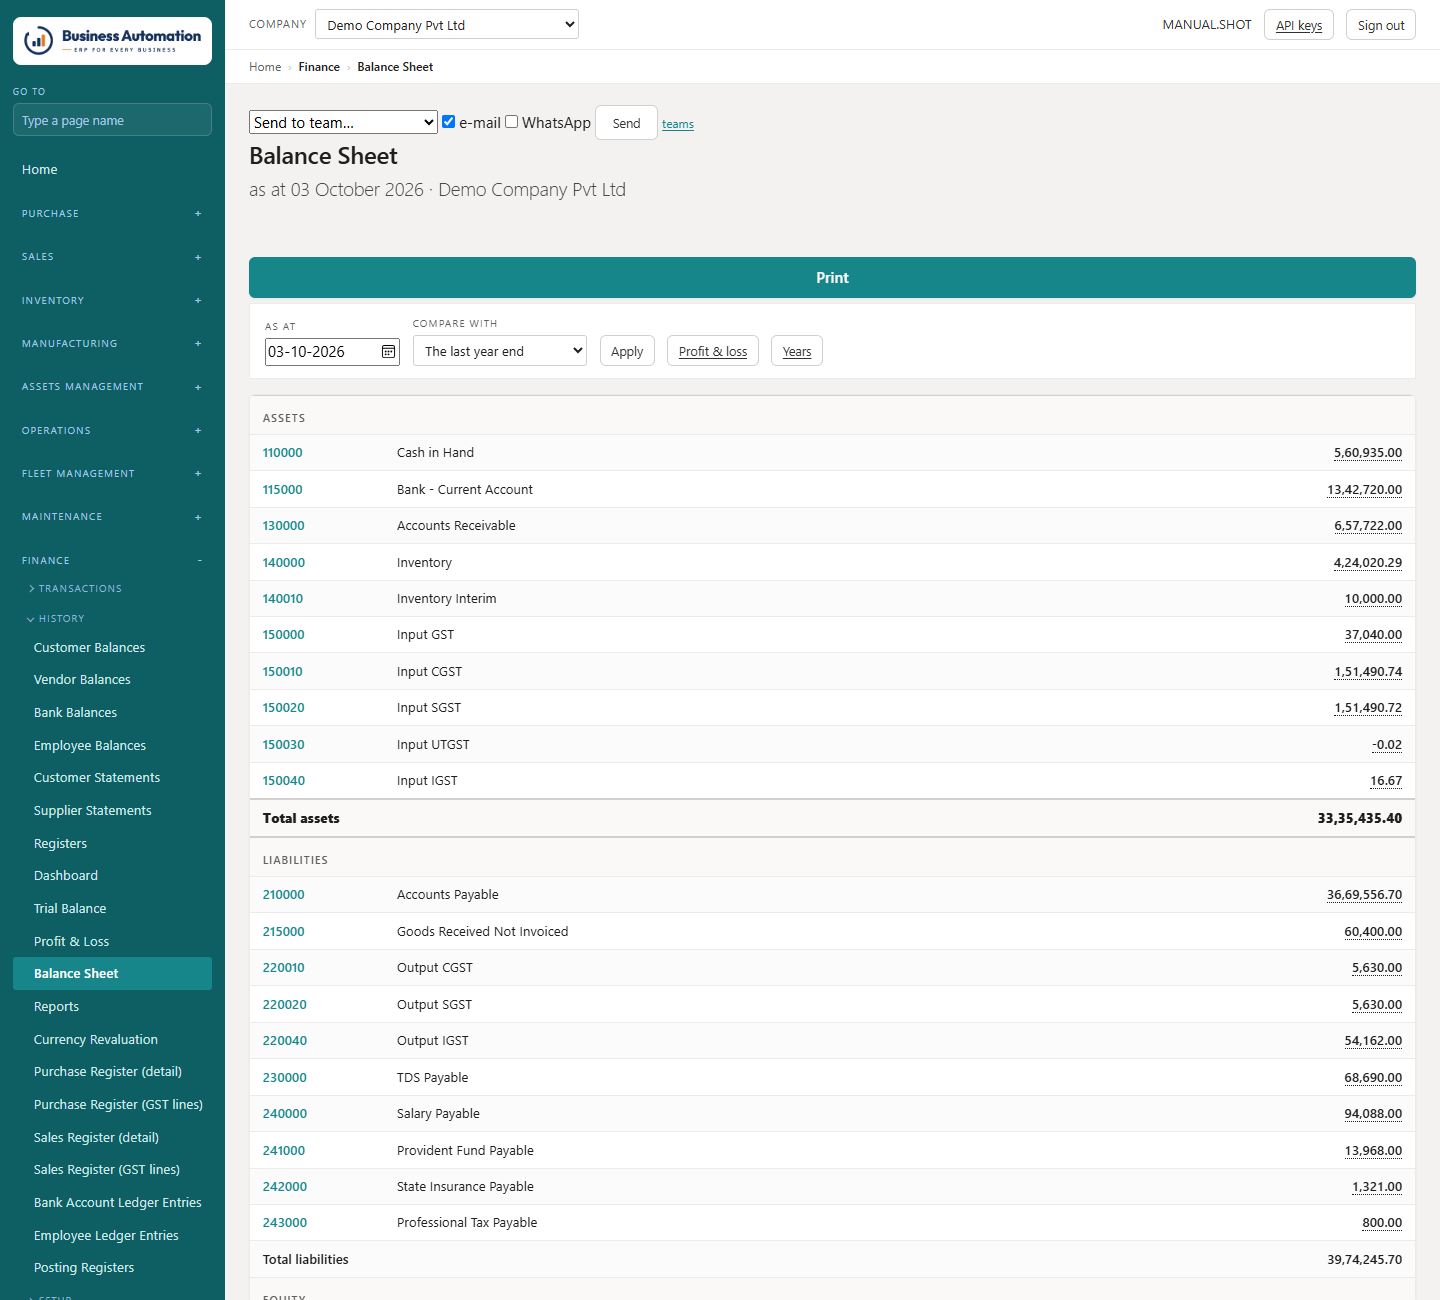The width and height of the screenshot is (1440, 1300).
Task: Expand the Fleet Management section
Action: point(112,473)
